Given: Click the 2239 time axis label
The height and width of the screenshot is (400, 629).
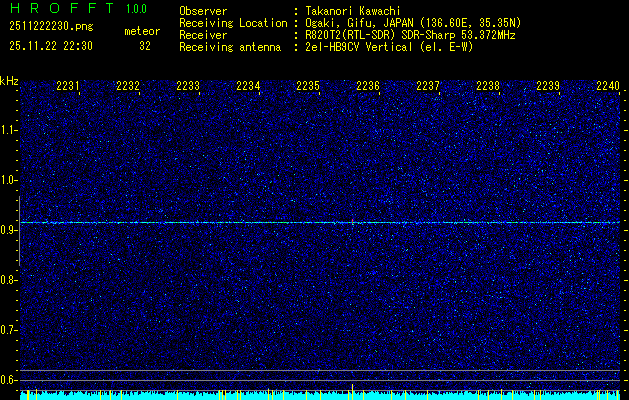Looking at the screenshot, I should [548, 86].
